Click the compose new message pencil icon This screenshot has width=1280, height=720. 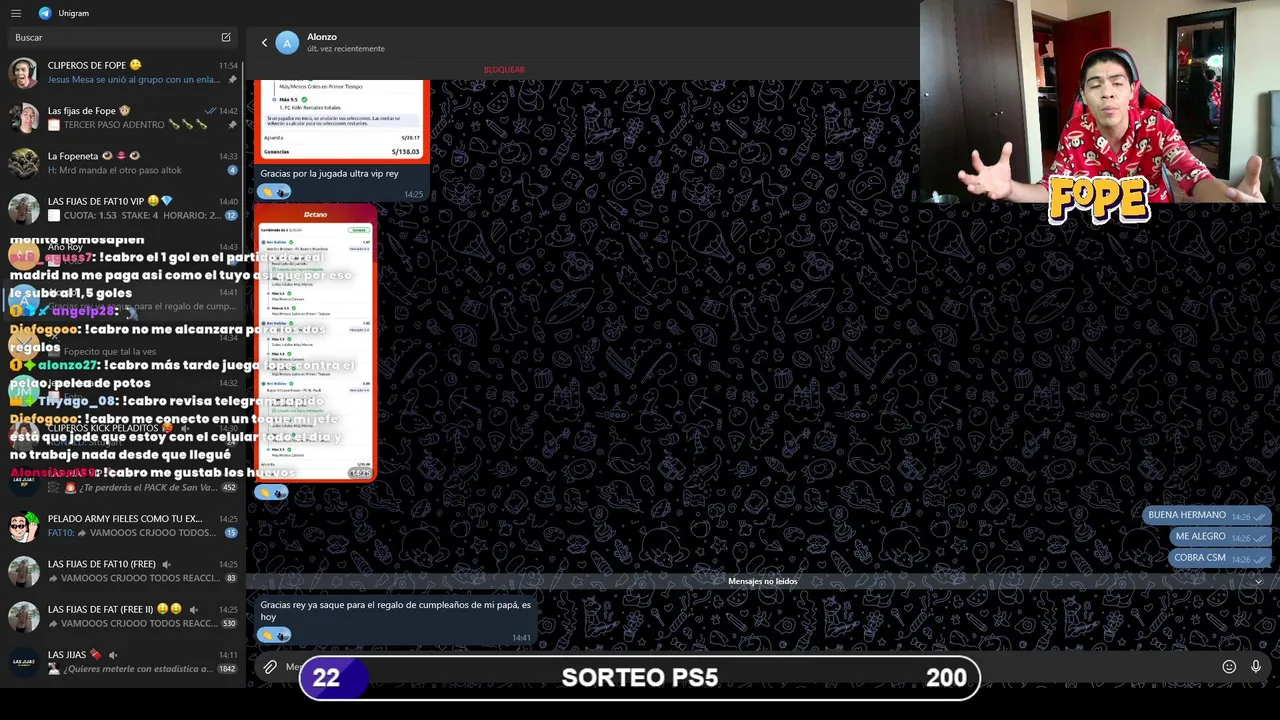[x=226, y=37]
